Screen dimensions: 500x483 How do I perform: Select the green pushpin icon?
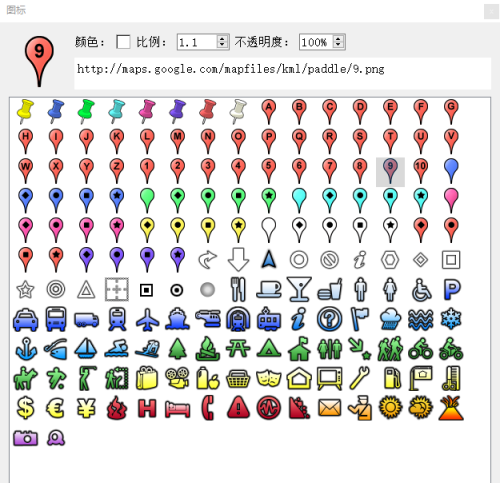coord(86,111)
